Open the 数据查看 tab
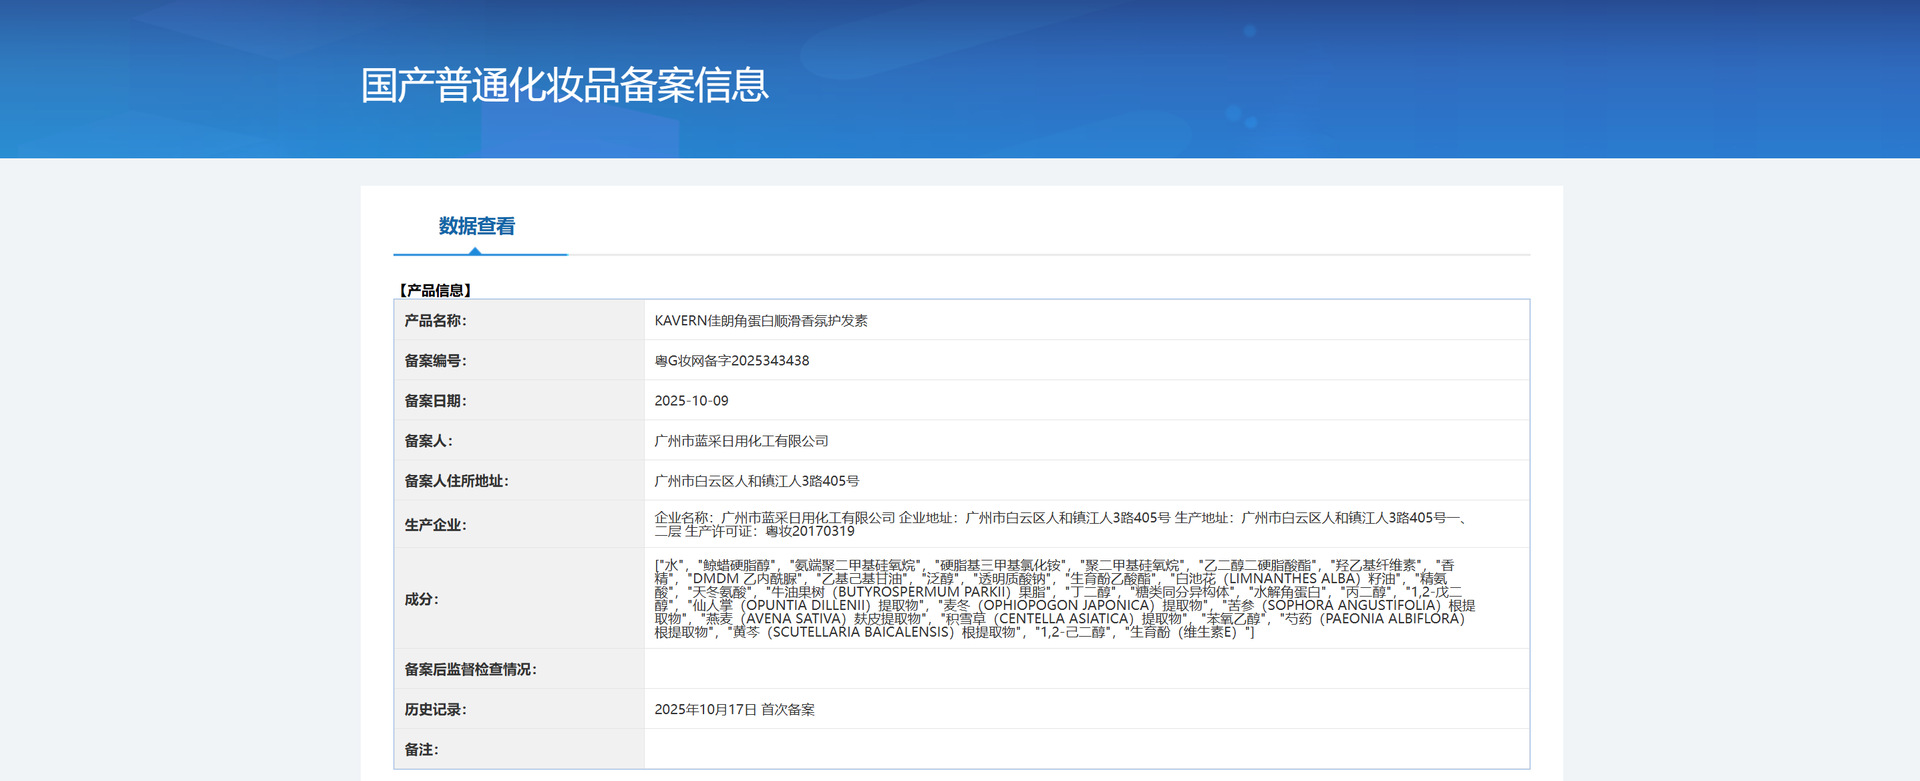 (477, 226)
